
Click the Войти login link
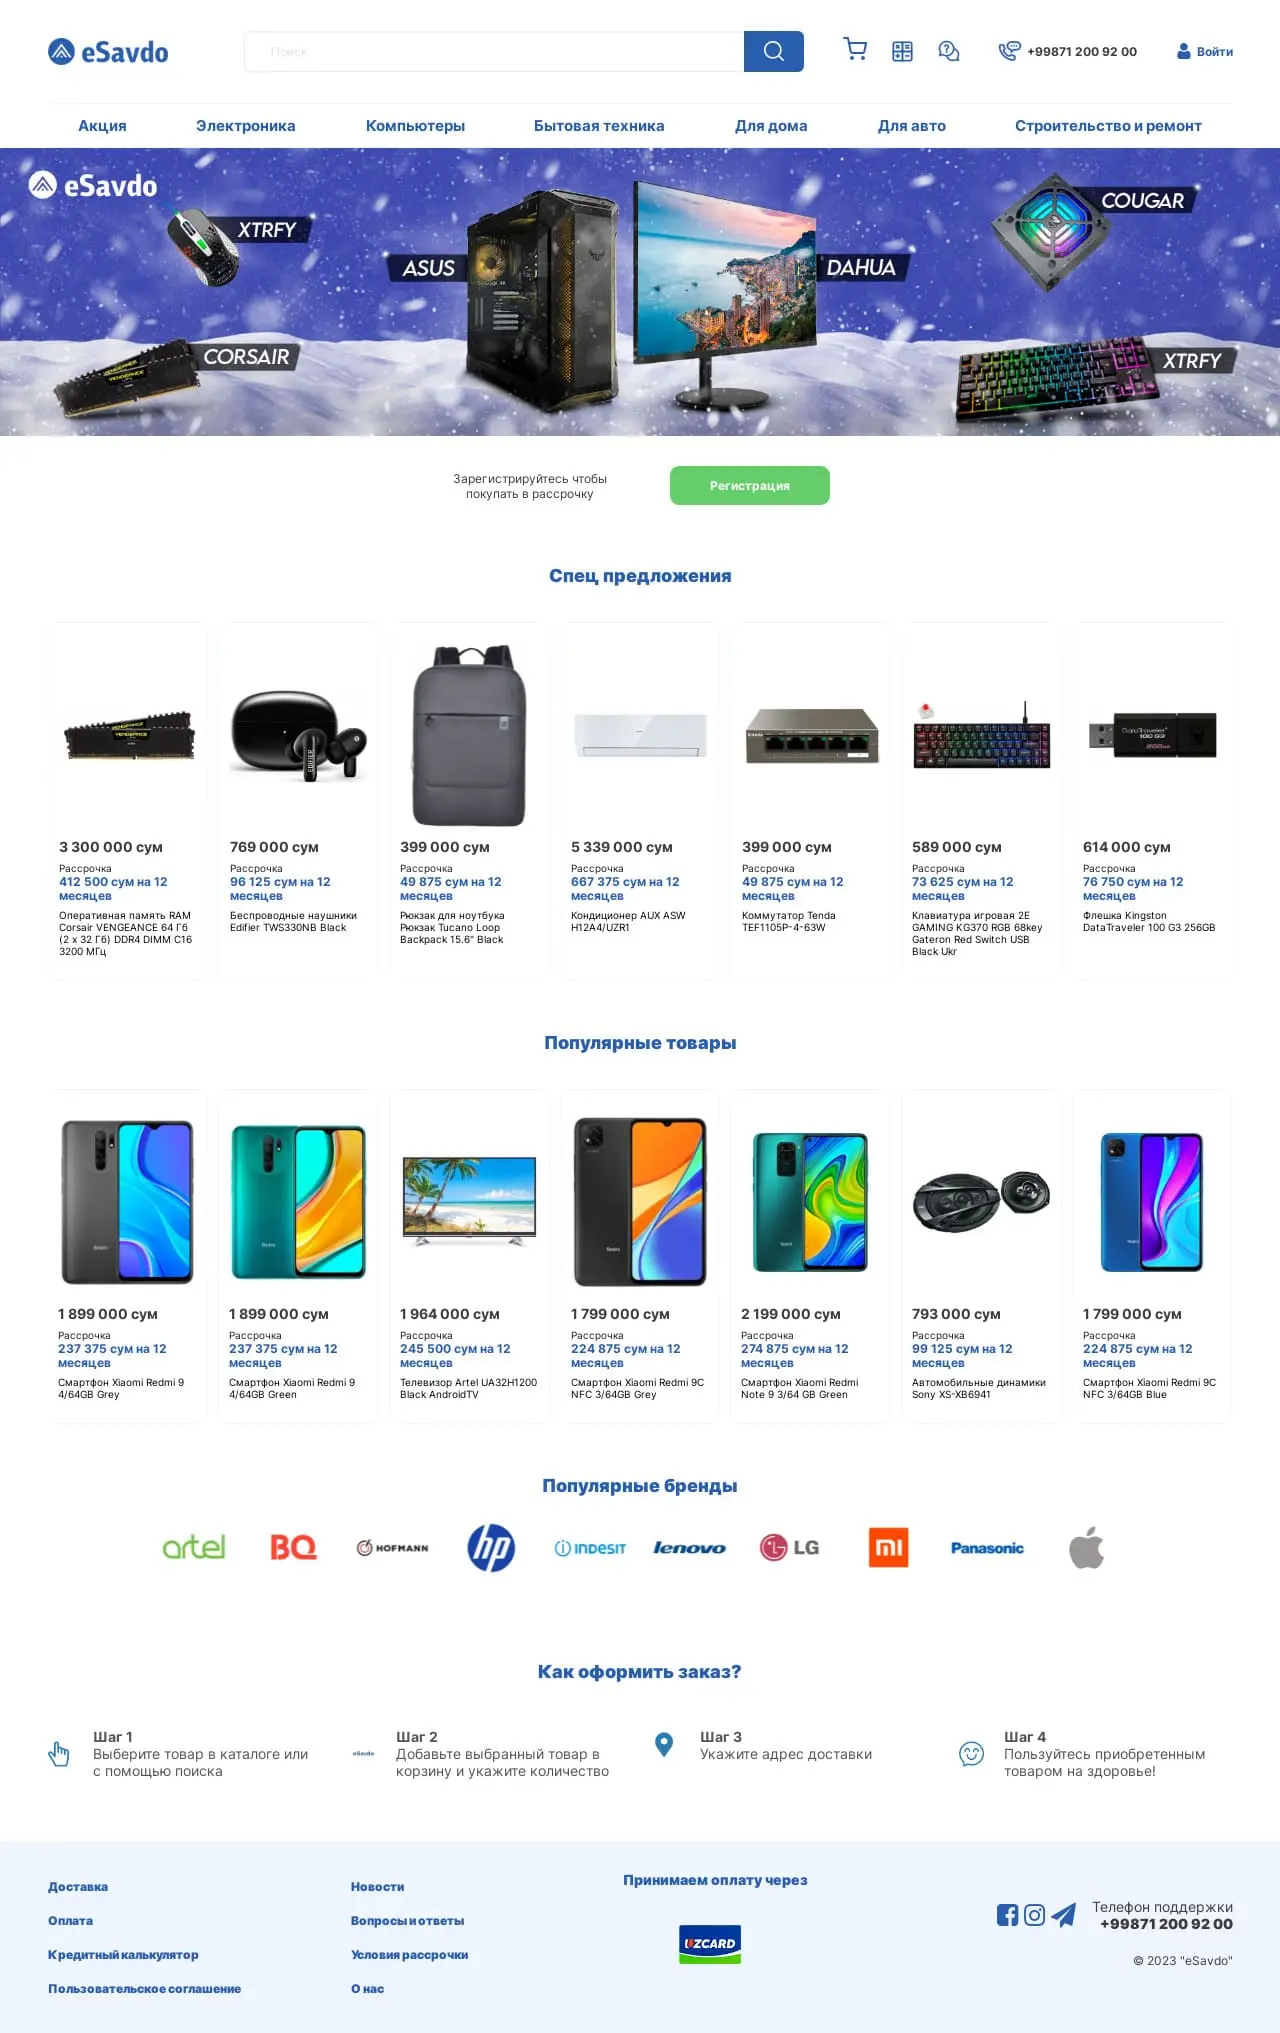tap(1205, 52)
